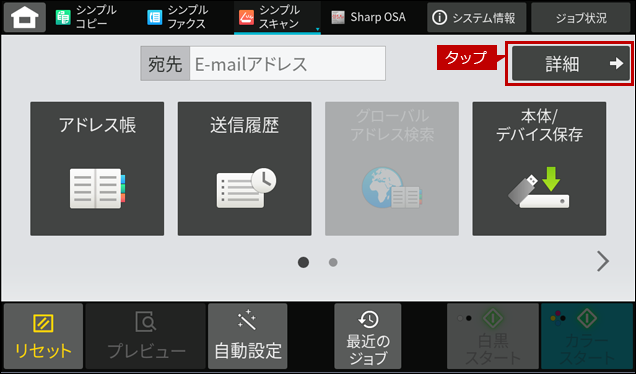
Task: Start scan with 白黒スタート button
Action: coord(493,336)
